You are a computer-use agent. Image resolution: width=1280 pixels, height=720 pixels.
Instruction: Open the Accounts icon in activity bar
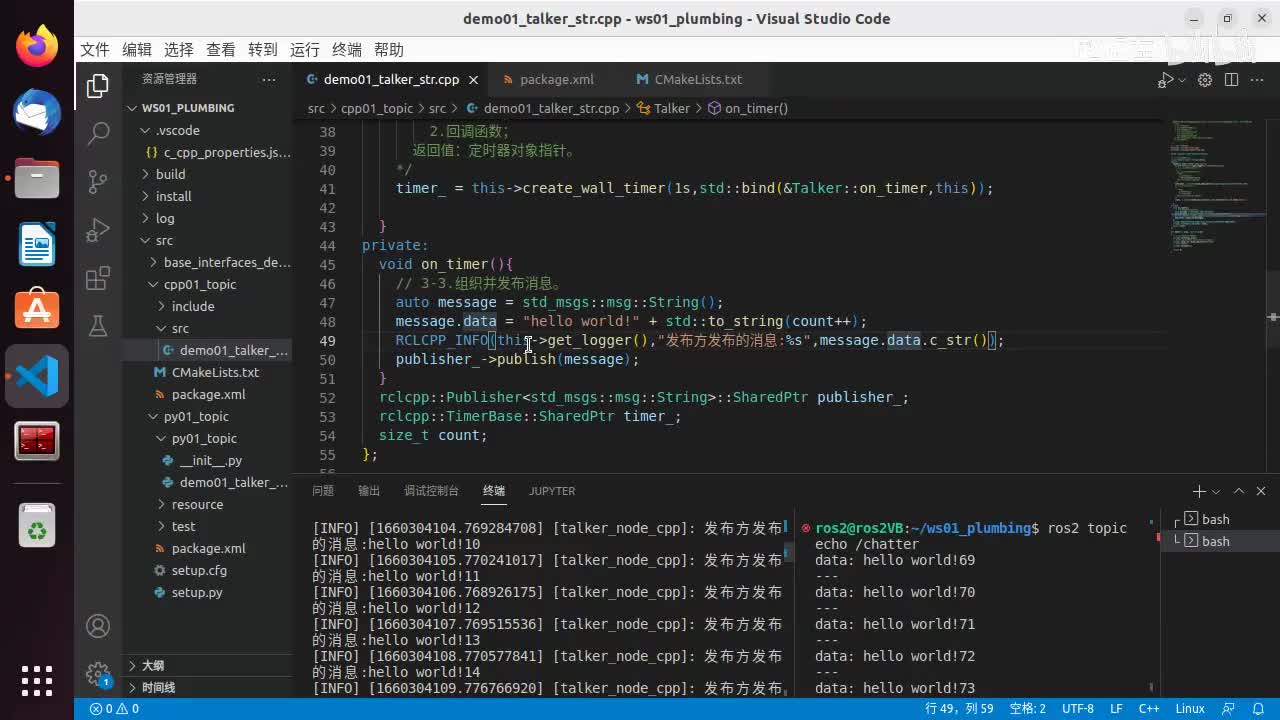pos(98,626)
